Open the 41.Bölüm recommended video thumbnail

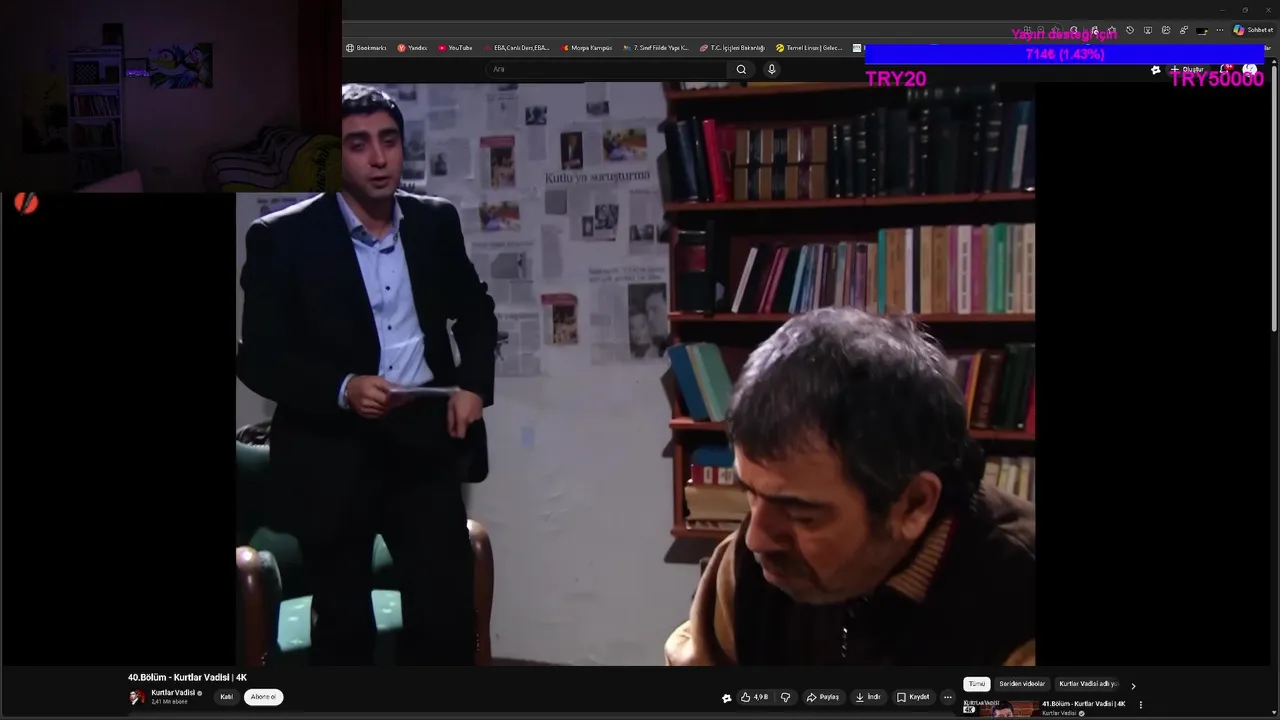point(999,708)
